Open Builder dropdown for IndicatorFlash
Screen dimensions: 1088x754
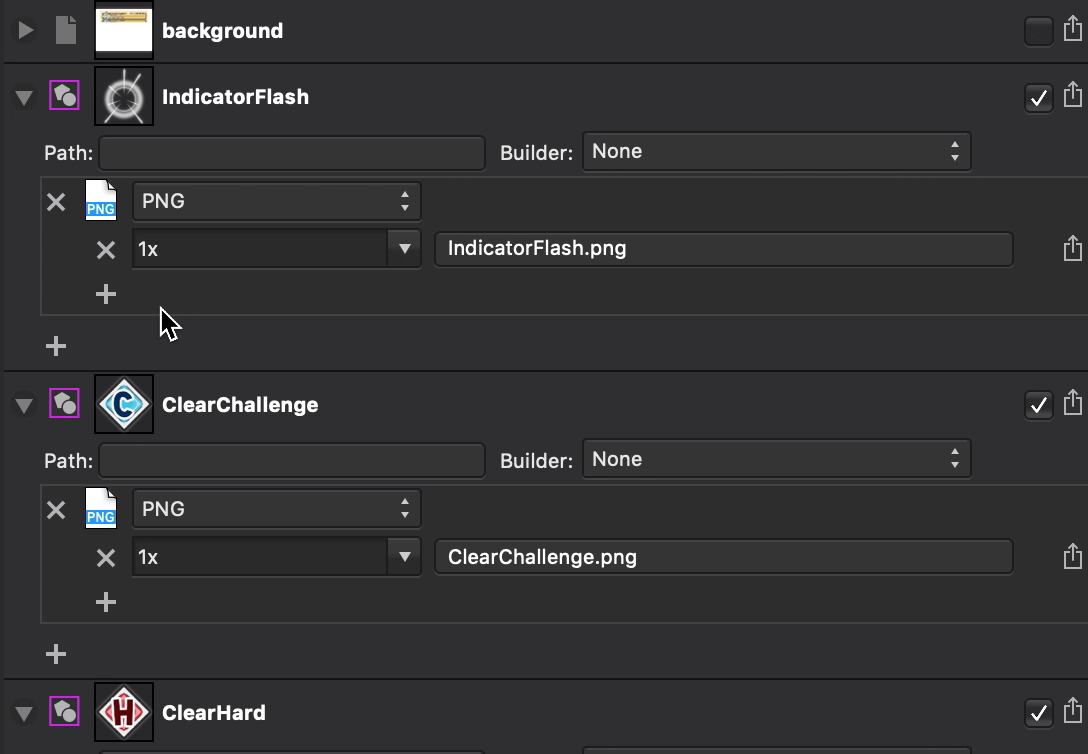(x=776, y=151)
